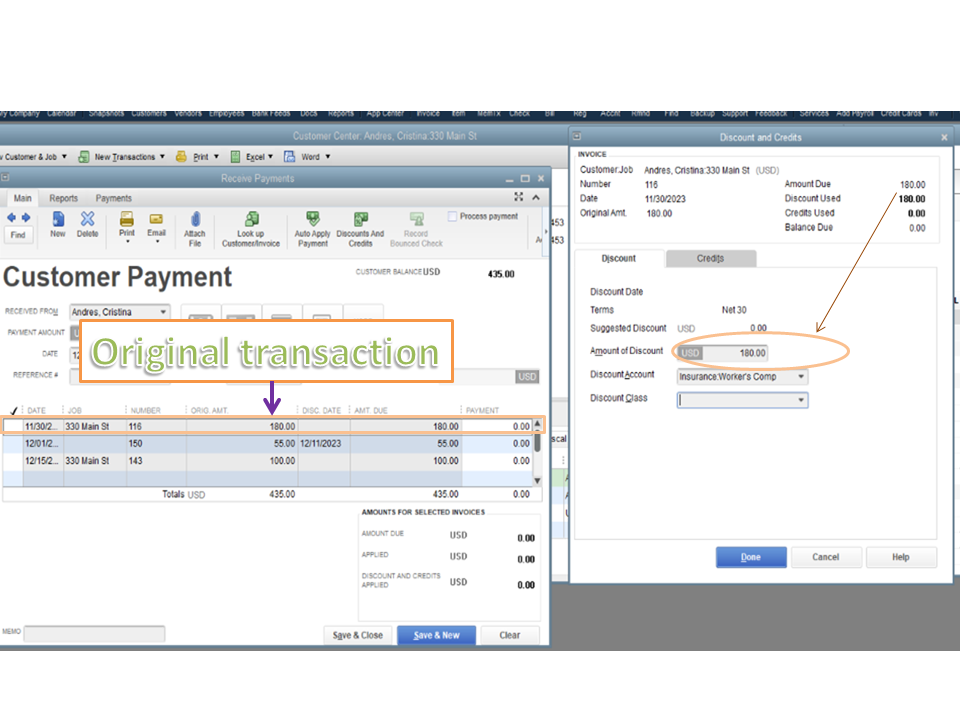Enable the Process payment checkbox
The width and height of the screenshot is (960, 720).
click(x=452, y=216)
